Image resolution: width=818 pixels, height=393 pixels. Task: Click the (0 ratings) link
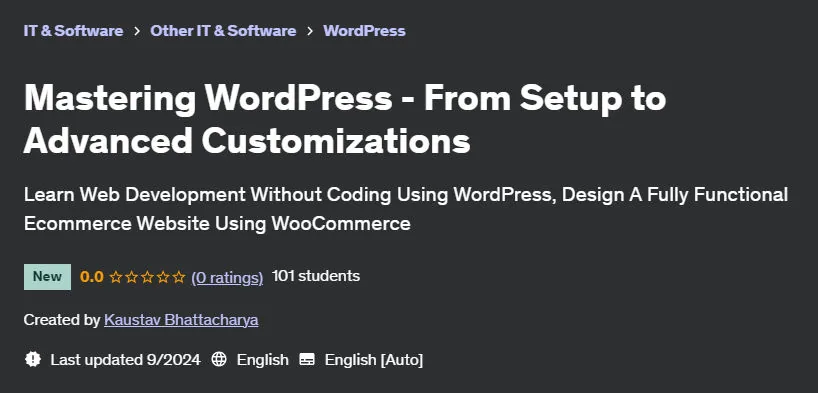[227, 277]
